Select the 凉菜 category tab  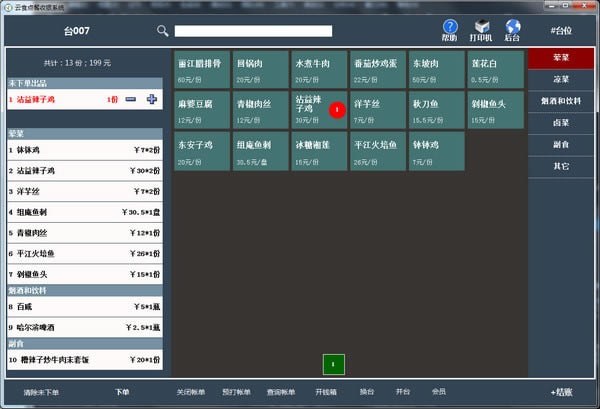561,77
